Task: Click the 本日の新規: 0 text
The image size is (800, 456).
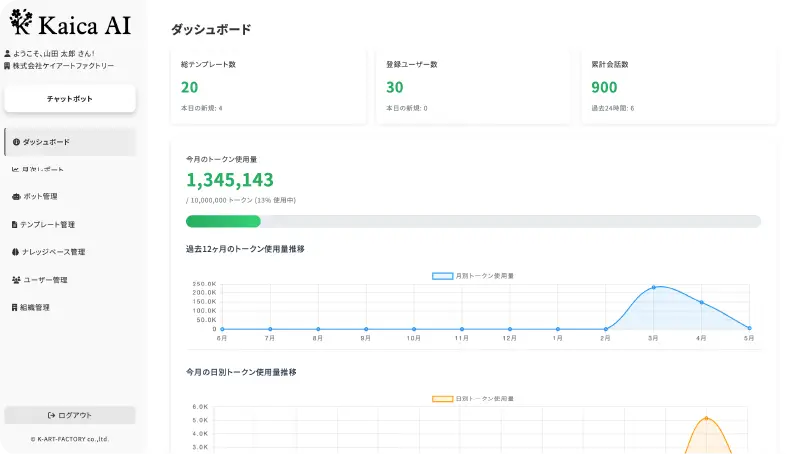Action: [407, 108]
